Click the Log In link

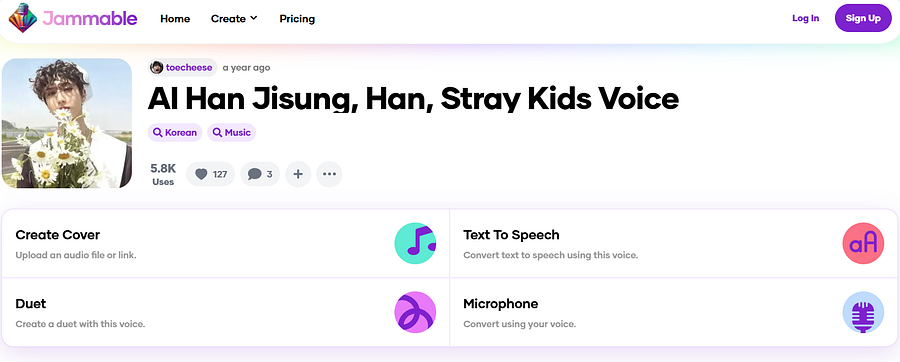805,18
